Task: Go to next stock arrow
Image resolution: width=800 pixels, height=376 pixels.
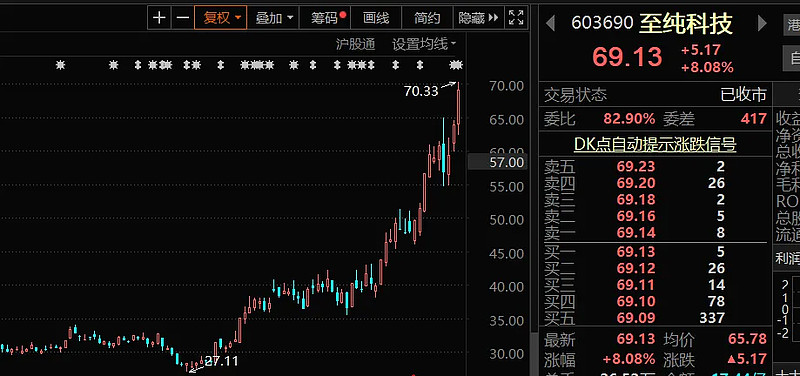Action: click(x=762, y=23)
